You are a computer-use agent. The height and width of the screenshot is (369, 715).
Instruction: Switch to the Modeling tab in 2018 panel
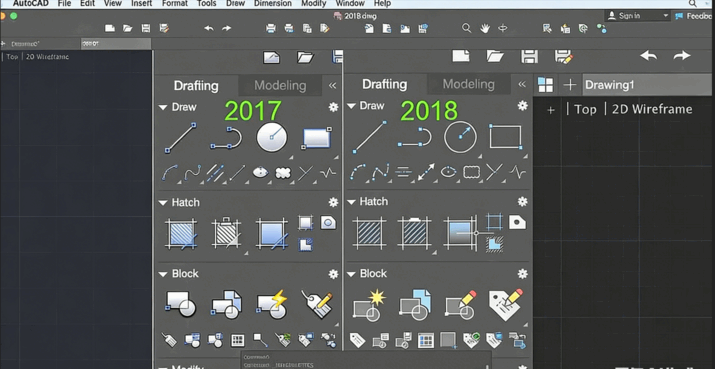tap(468, 84)
